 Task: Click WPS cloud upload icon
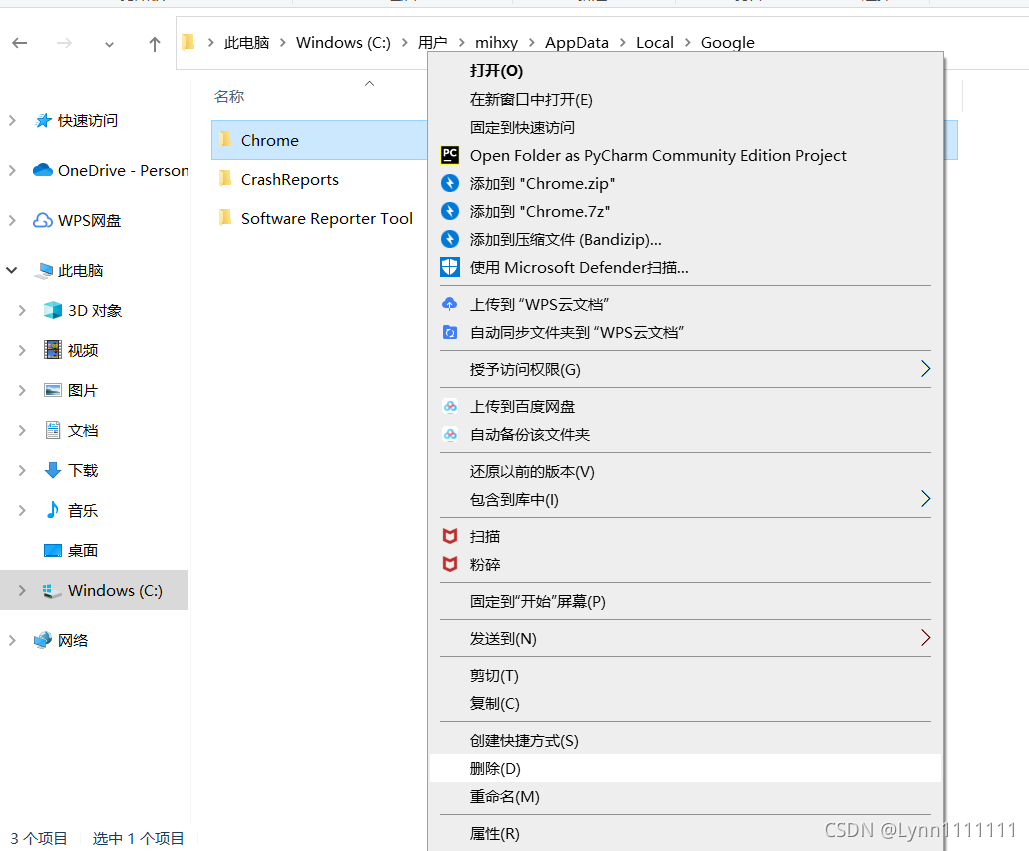click(x=450, y=304)
